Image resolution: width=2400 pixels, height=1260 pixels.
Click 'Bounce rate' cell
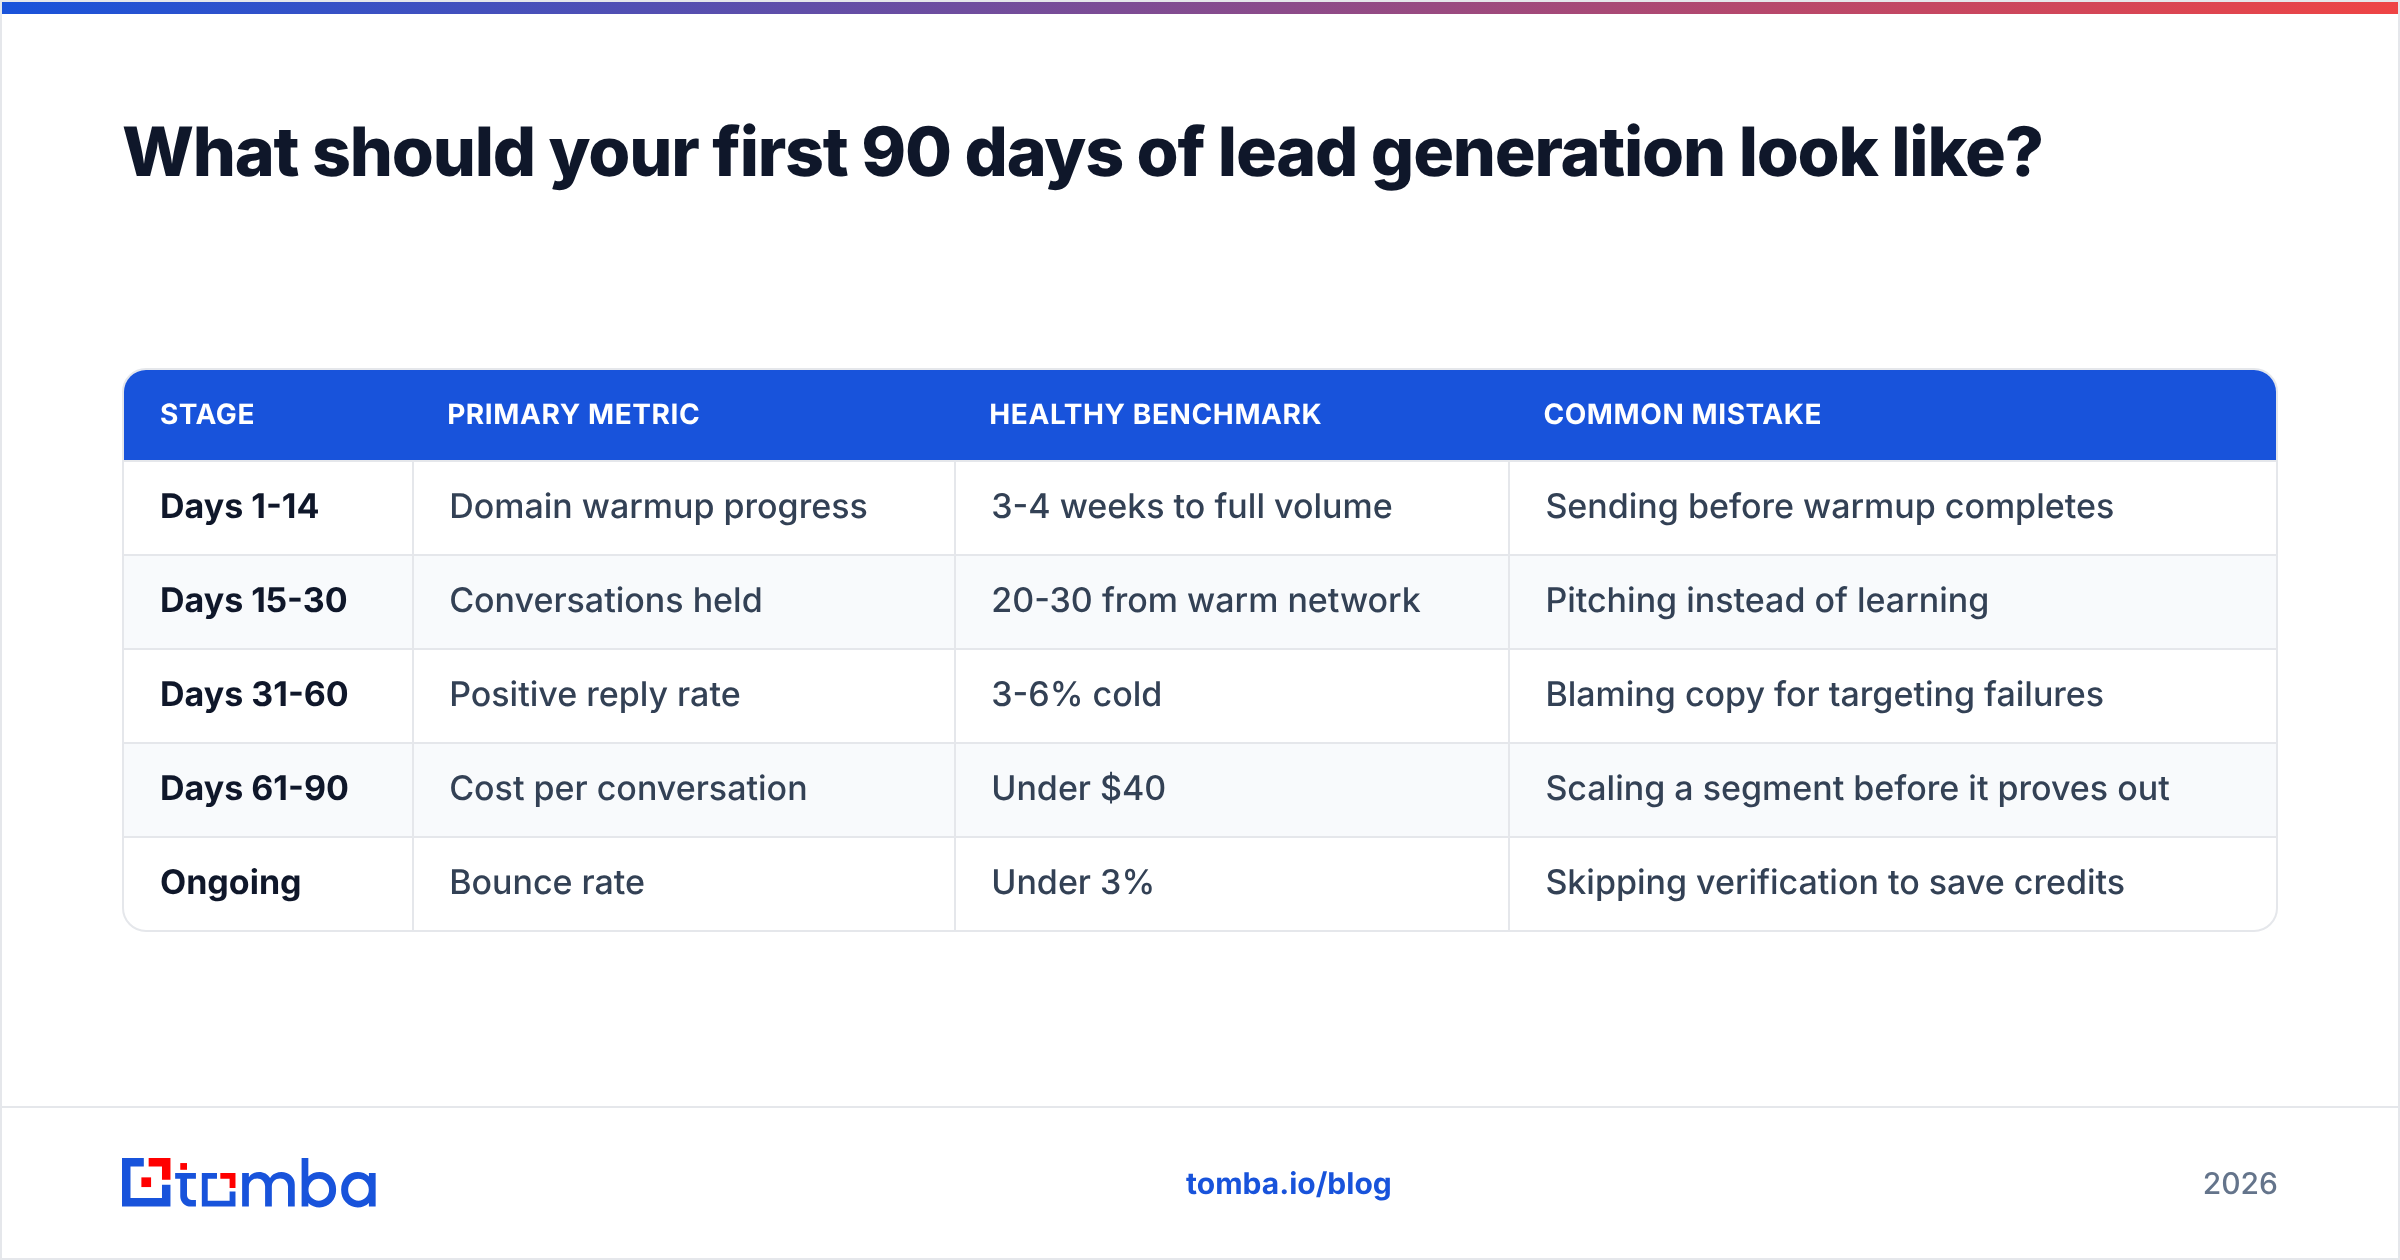coord(684,883)
